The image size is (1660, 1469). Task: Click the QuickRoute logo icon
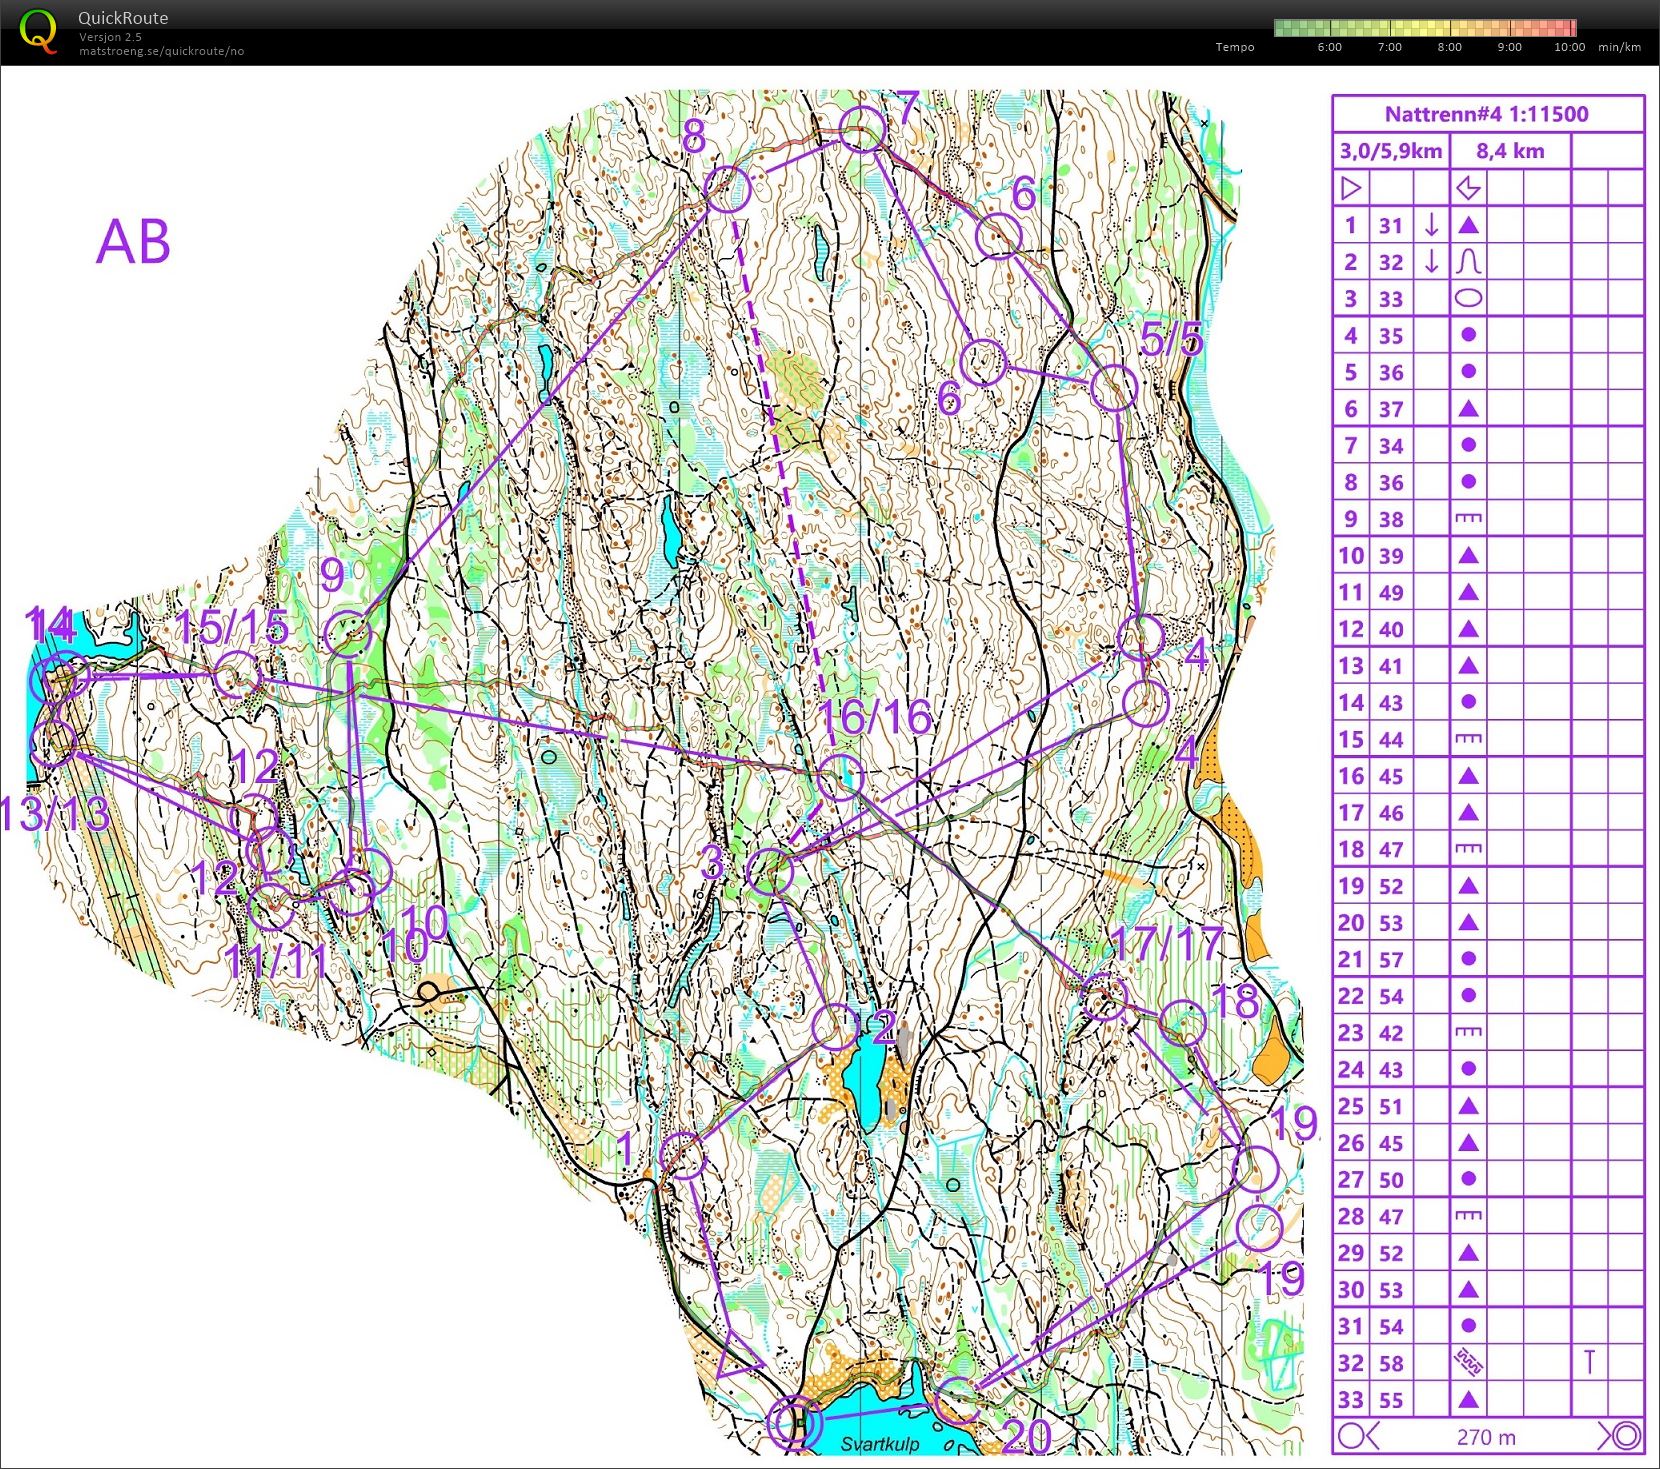point(38,31)
